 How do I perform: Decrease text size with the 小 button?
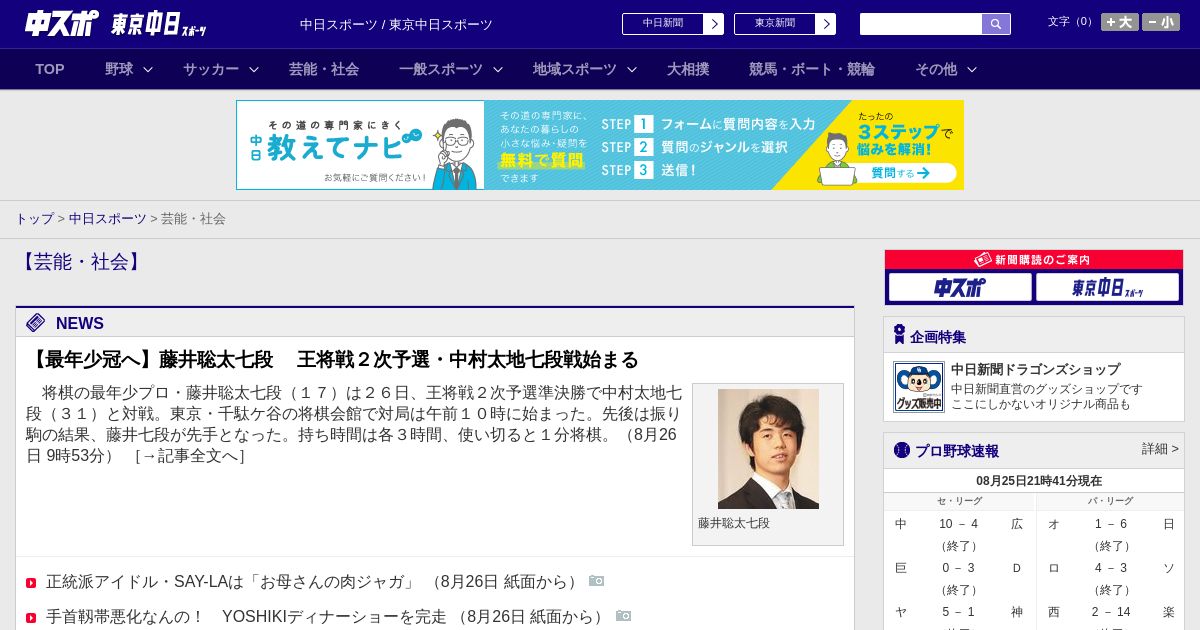pos(1161,22)
